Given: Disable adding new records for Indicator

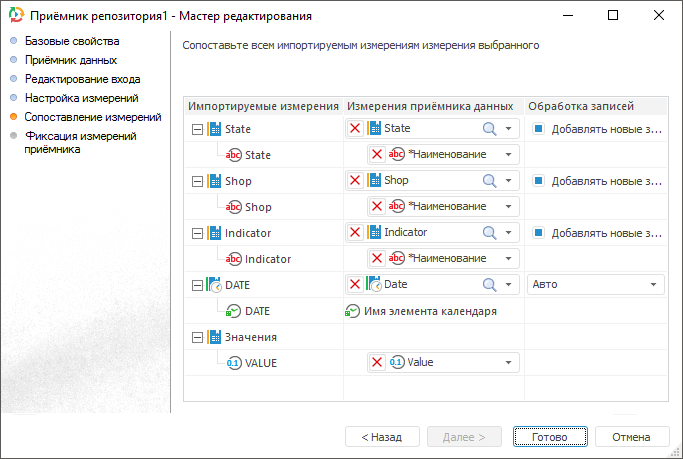Looking at the screenshot, I should point(538,233).
